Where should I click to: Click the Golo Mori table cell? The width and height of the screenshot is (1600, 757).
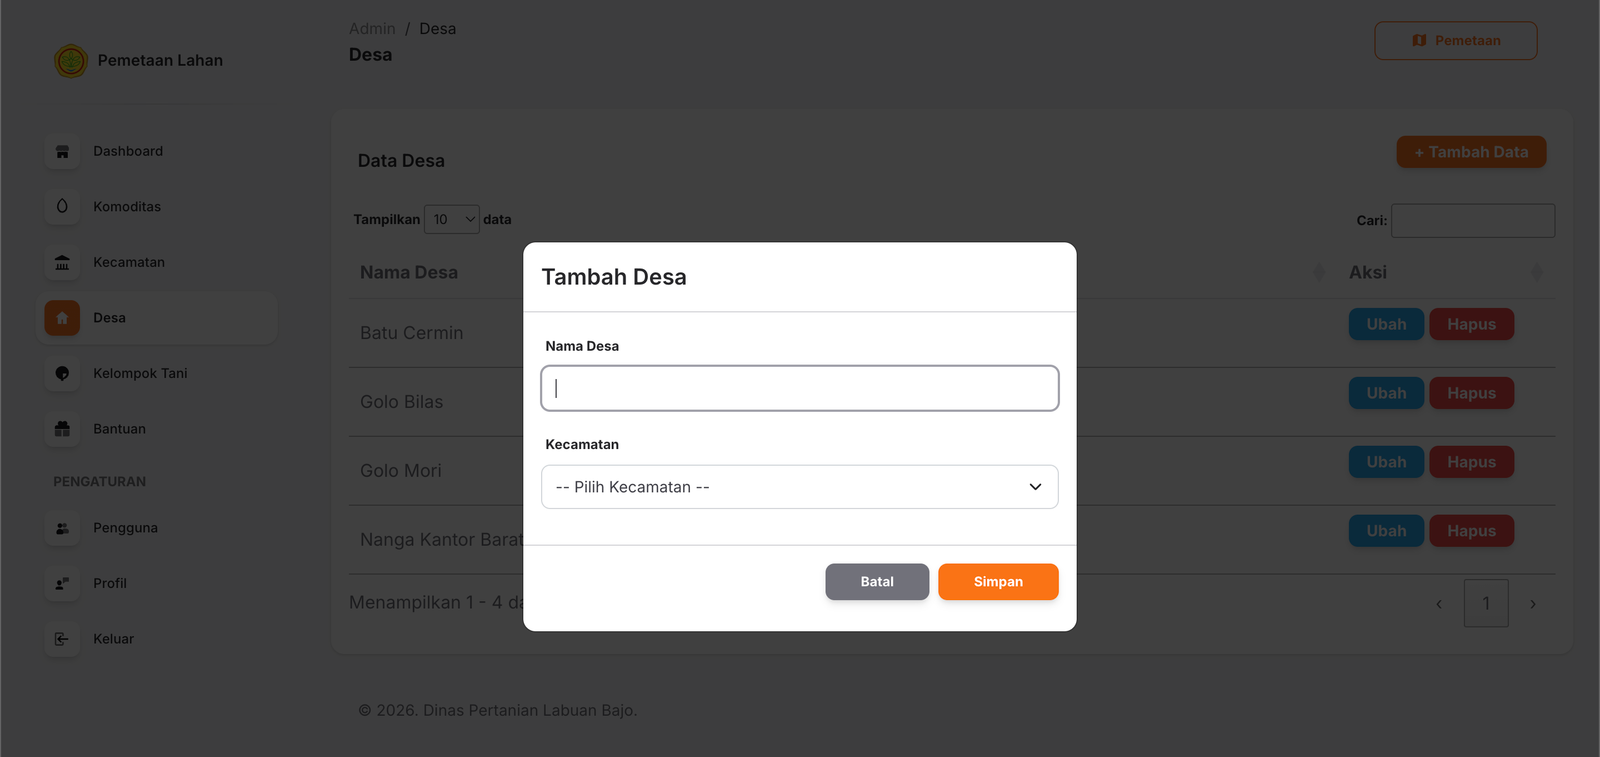coord(400,471)
